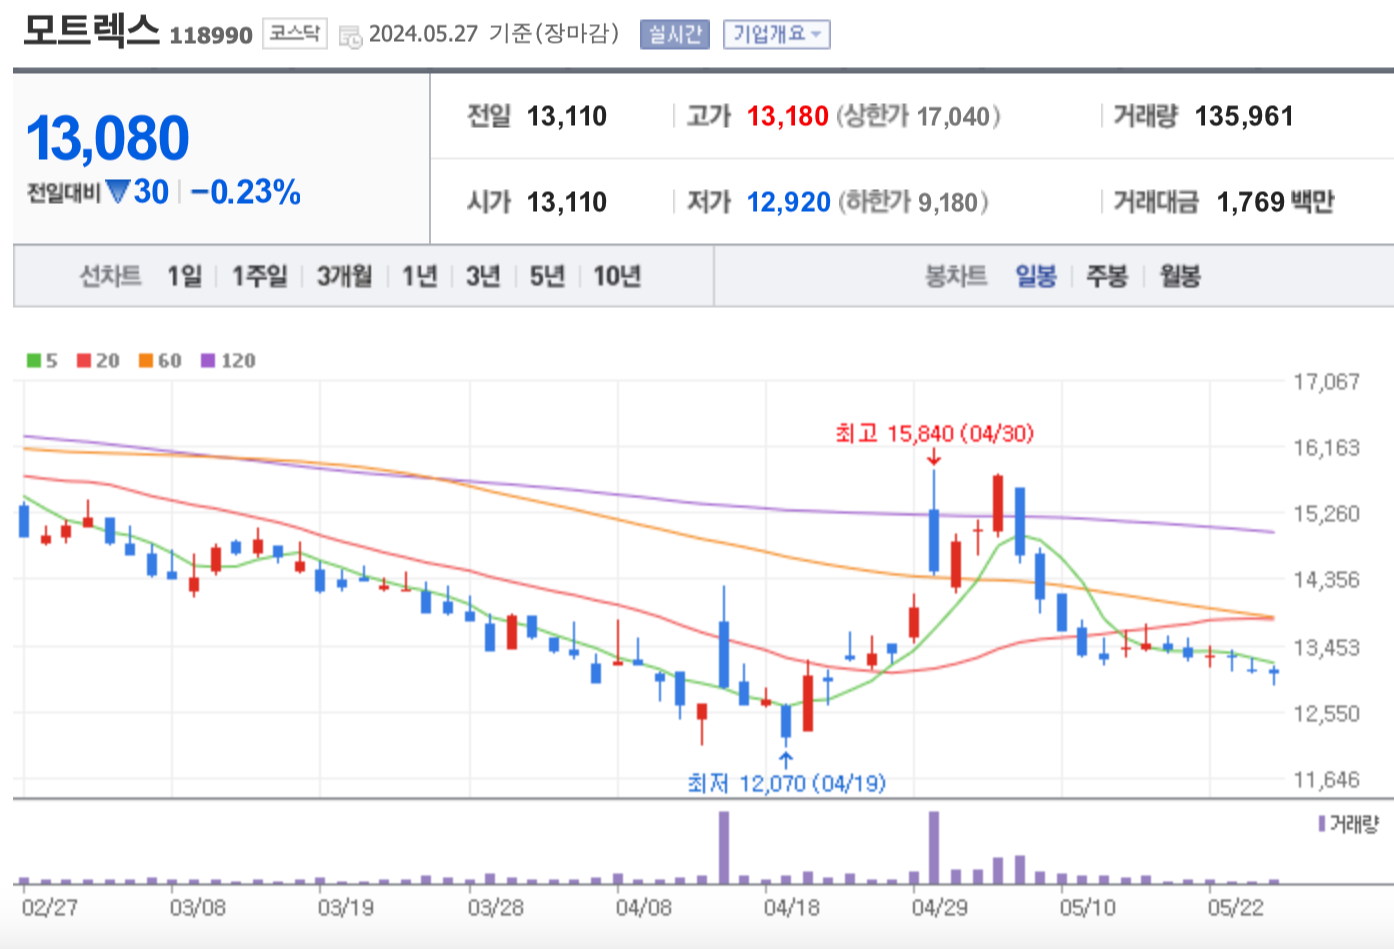The image size is (1394, 949).
Task: Click the red 20-day average legend swatch
Action: 84,361
